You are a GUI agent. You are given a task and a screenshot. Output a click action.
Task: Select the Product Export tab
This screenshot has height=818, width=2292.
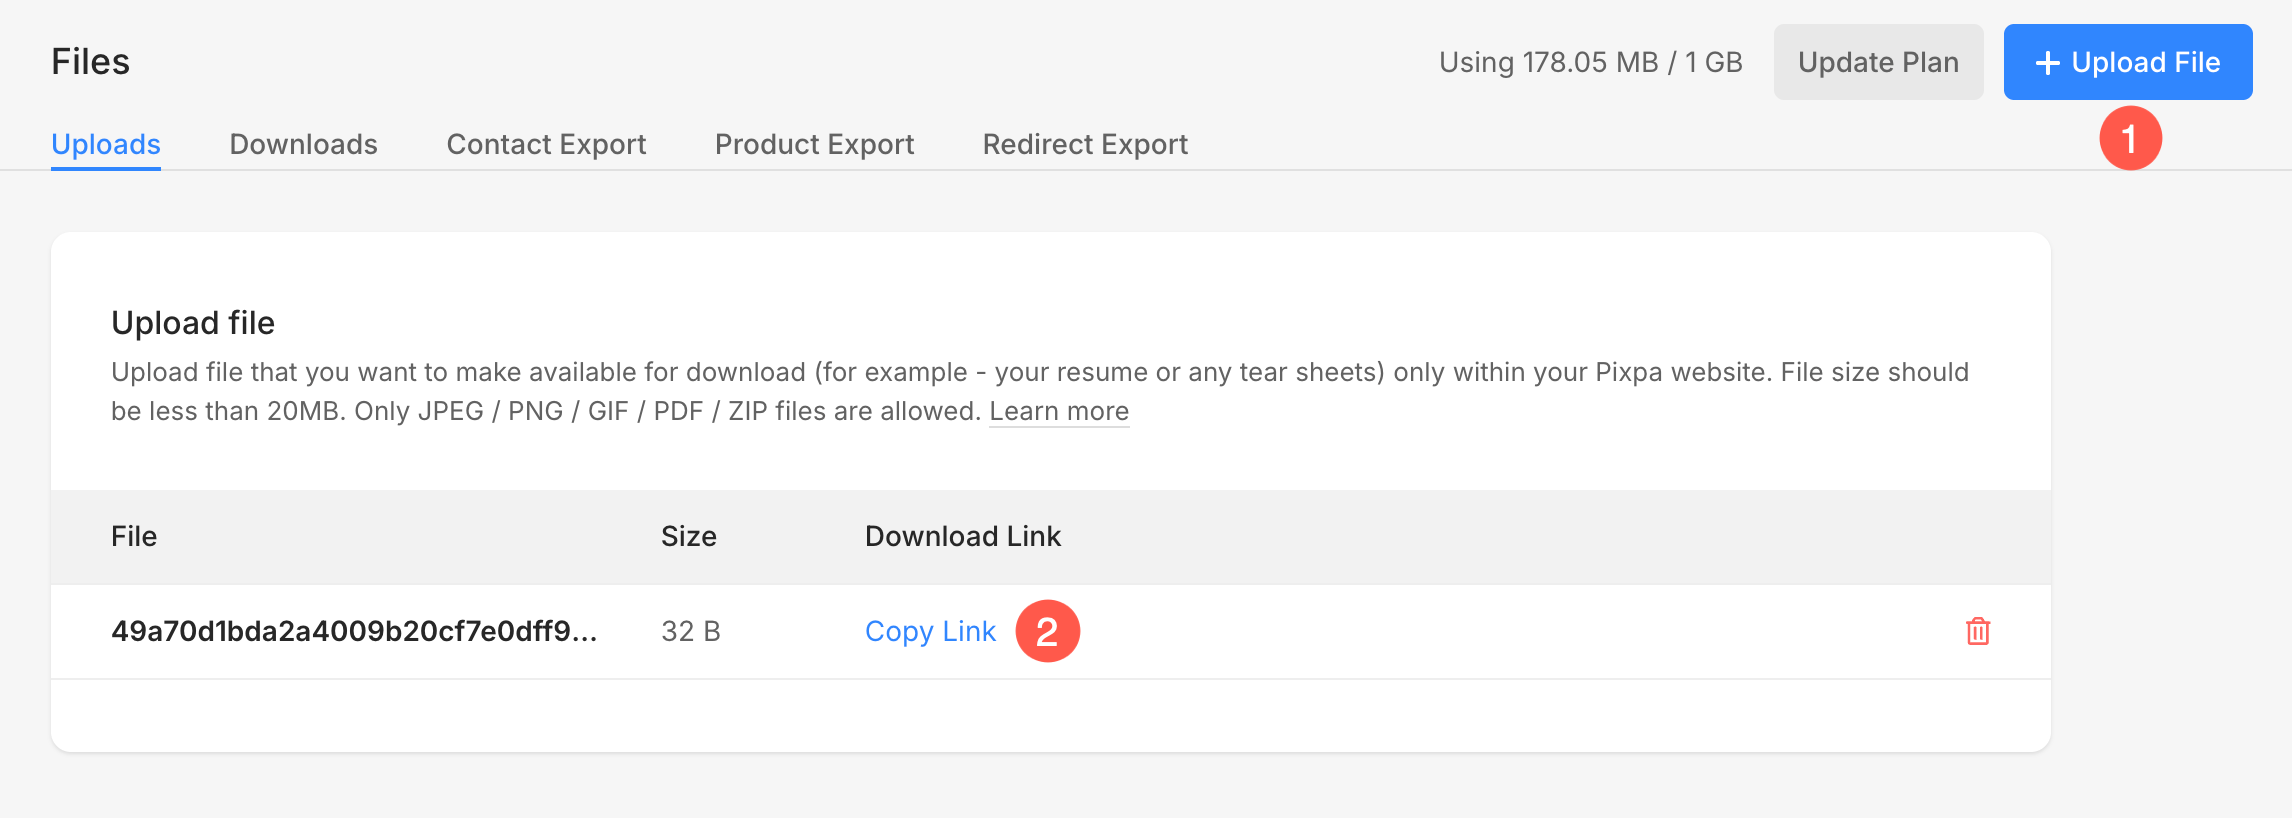814,144
